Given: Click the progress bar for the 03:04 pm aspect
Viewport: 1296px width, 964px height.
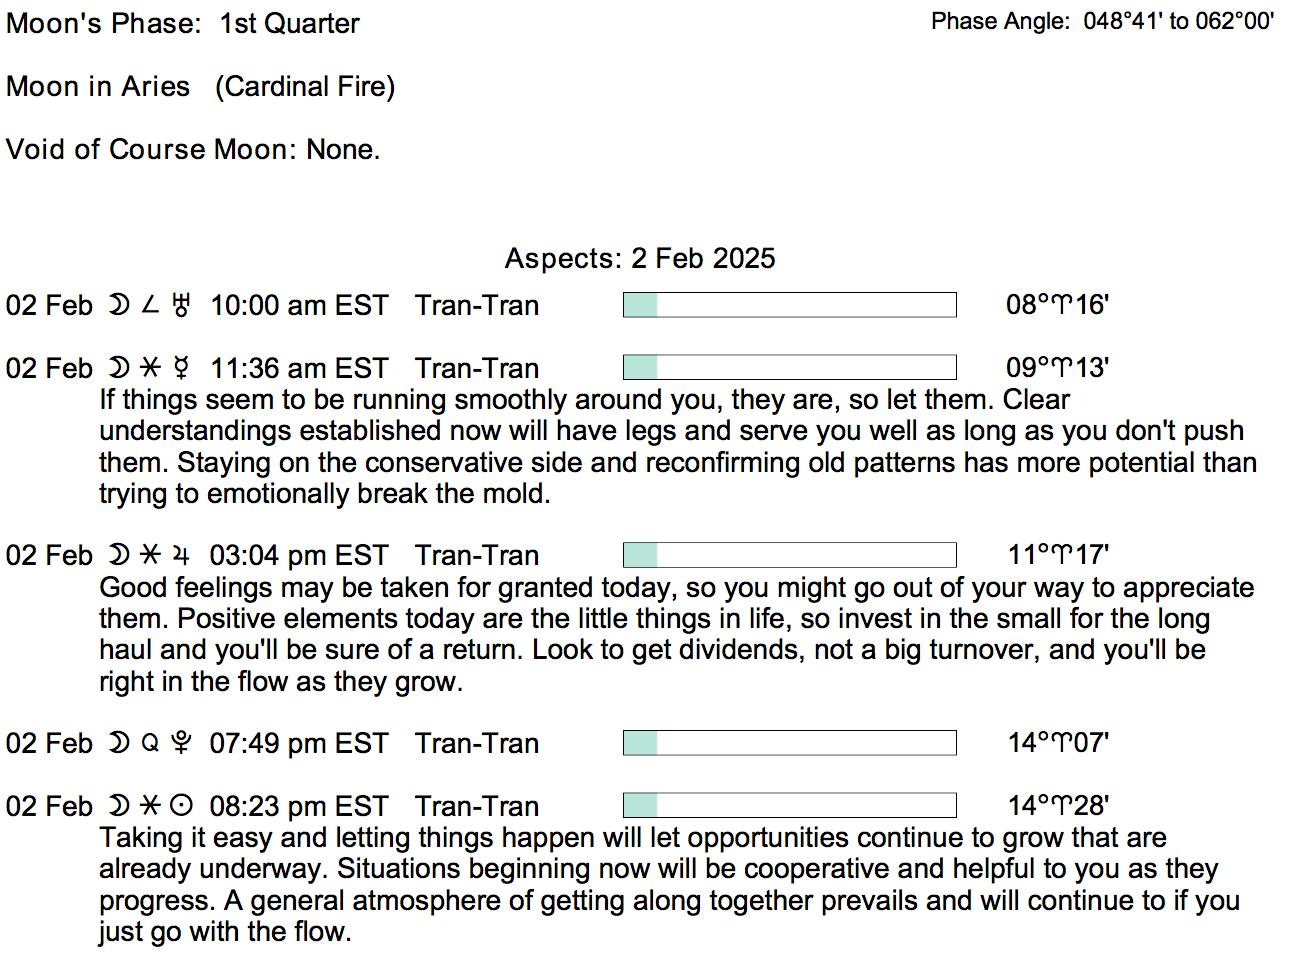Looking at the screenshot, I should point(789,555).
